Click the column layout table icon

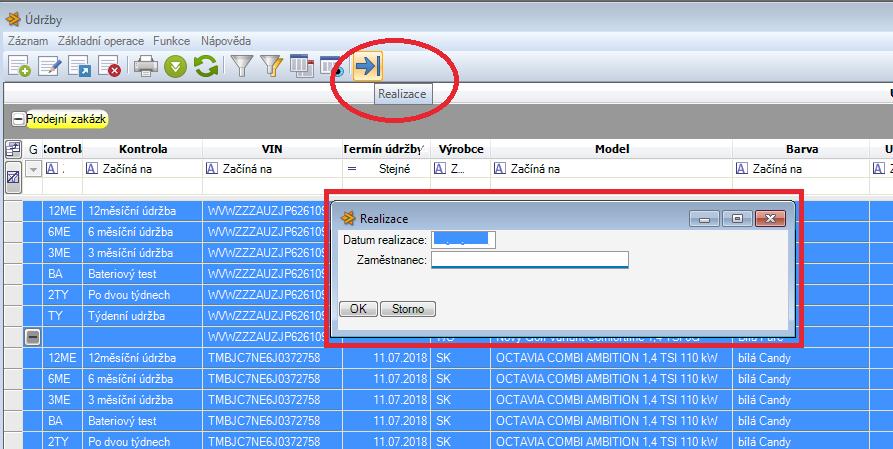tap(302, 66)
